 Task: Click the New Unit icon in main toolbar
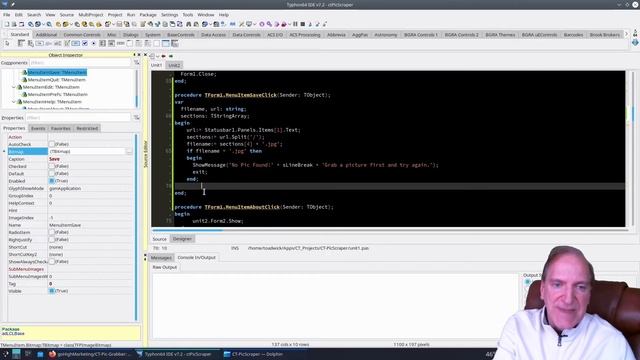tap(7, 24)
